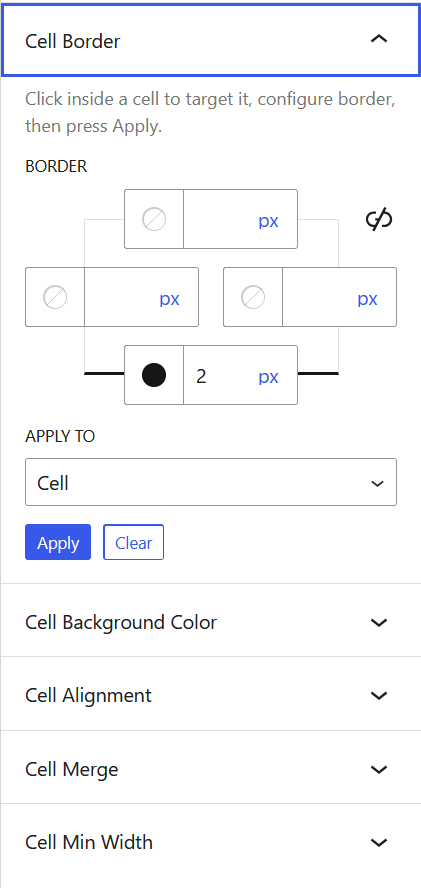Click the unlink sides icon
This screenshot has height=888, width=421.
pos(379,219)
